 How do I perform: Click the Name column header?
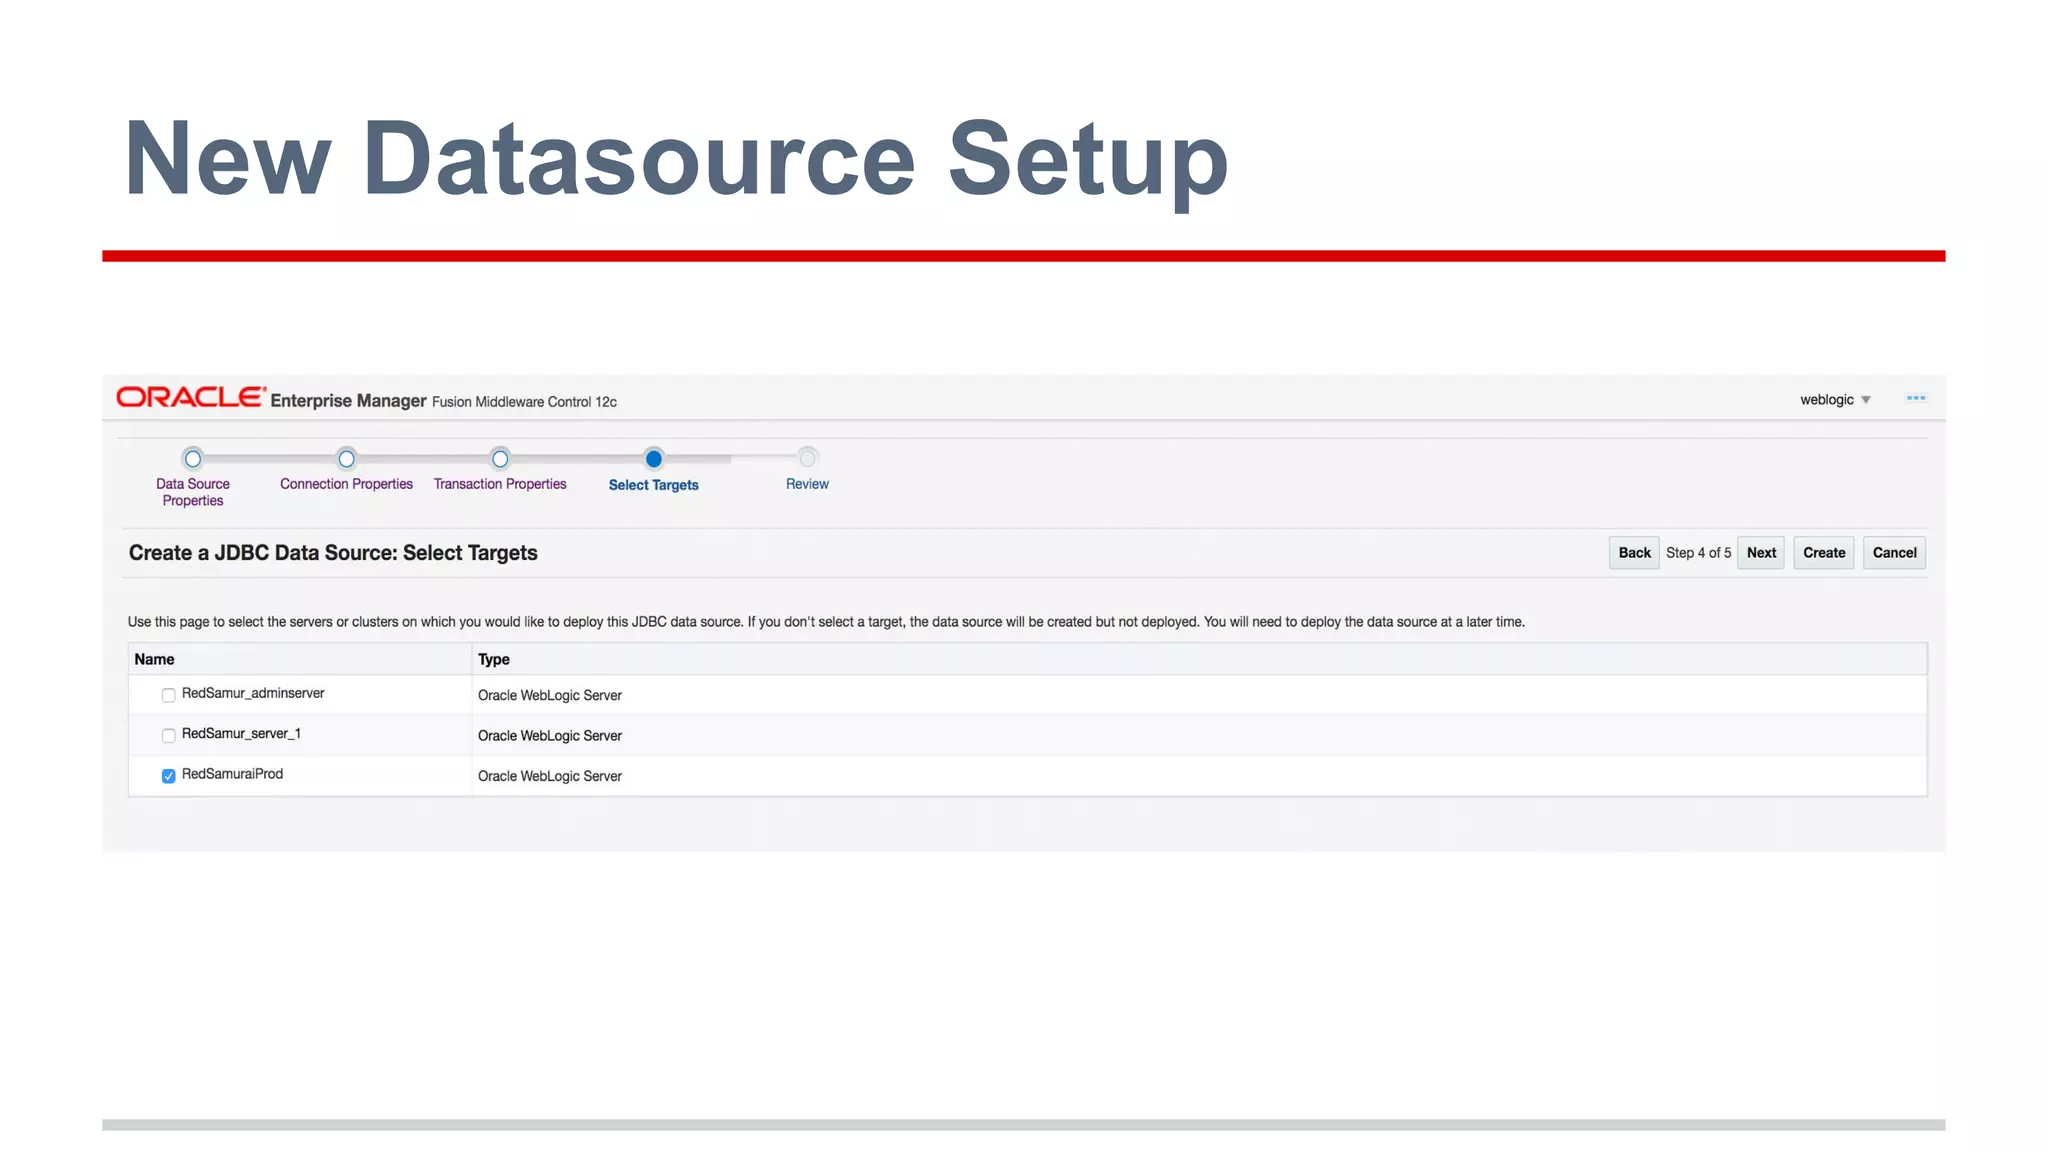pos(300,659)
